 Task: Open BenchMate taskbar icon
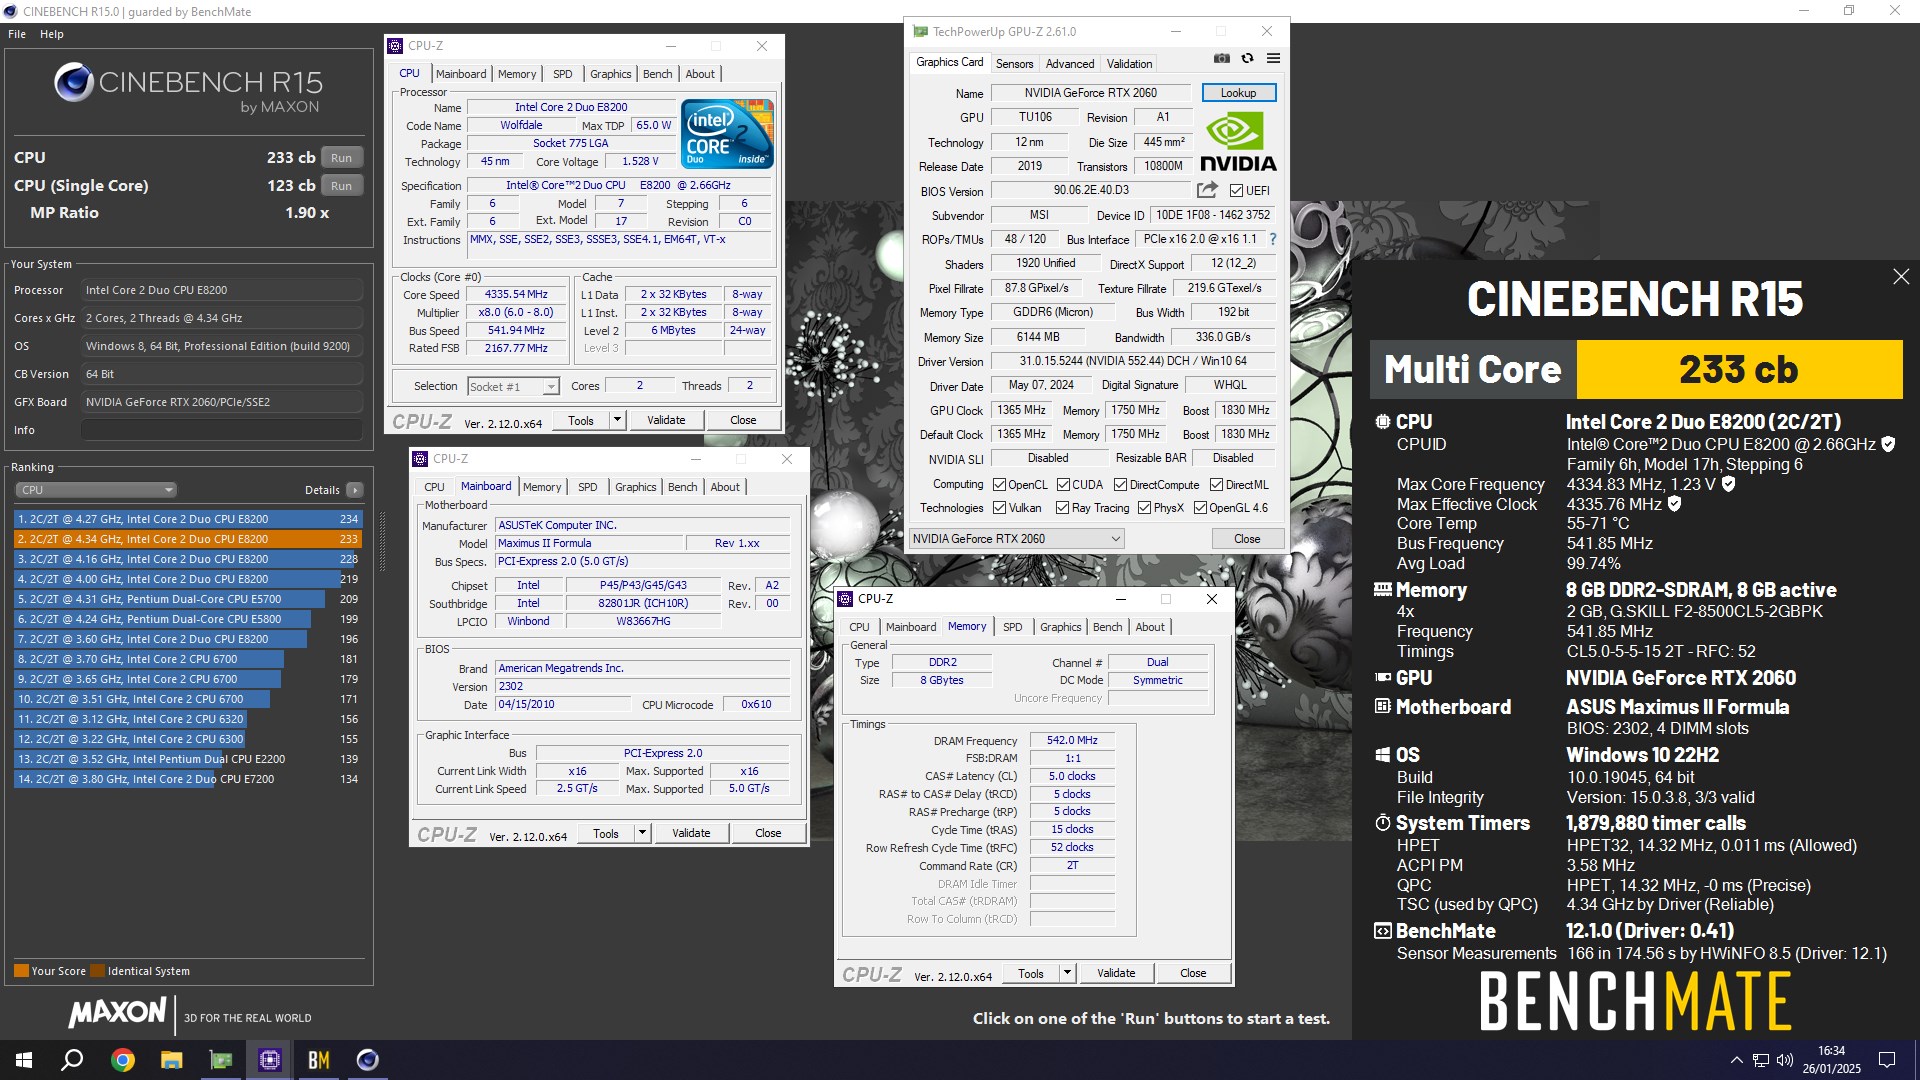click(x=319, y=1060)
